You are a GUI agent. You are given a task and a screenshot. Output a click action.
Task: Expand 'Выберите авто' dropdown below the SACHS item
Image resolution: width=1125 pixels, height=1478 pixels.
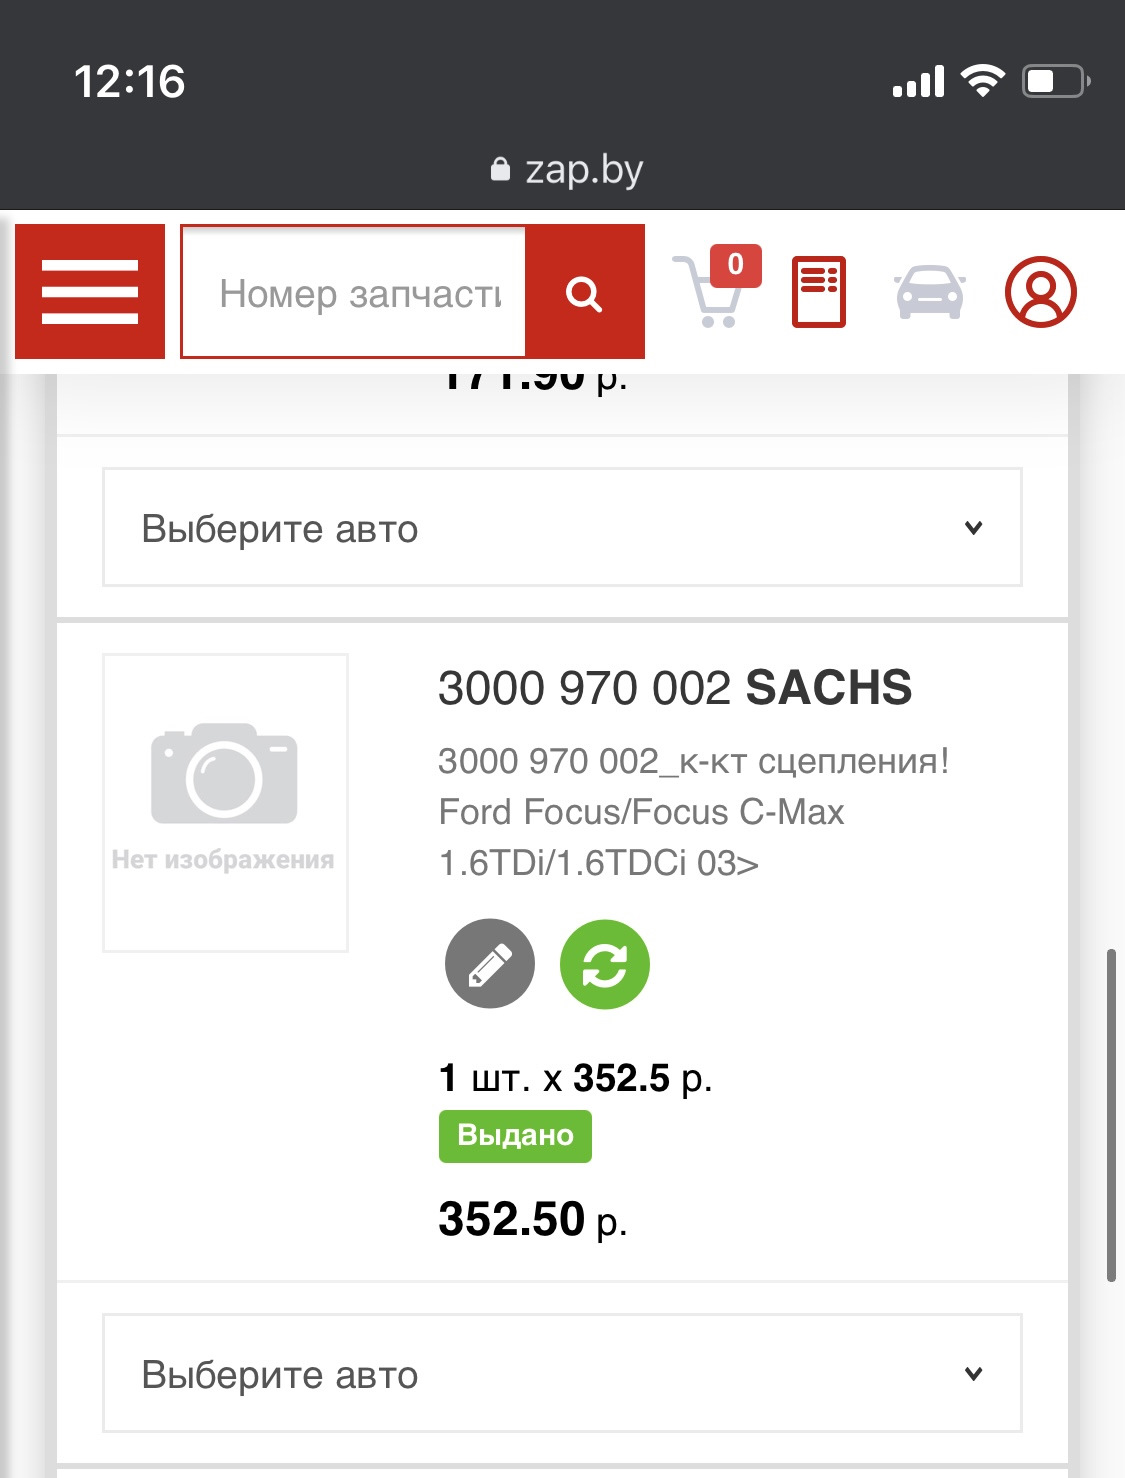click(x=562, y=1373)
